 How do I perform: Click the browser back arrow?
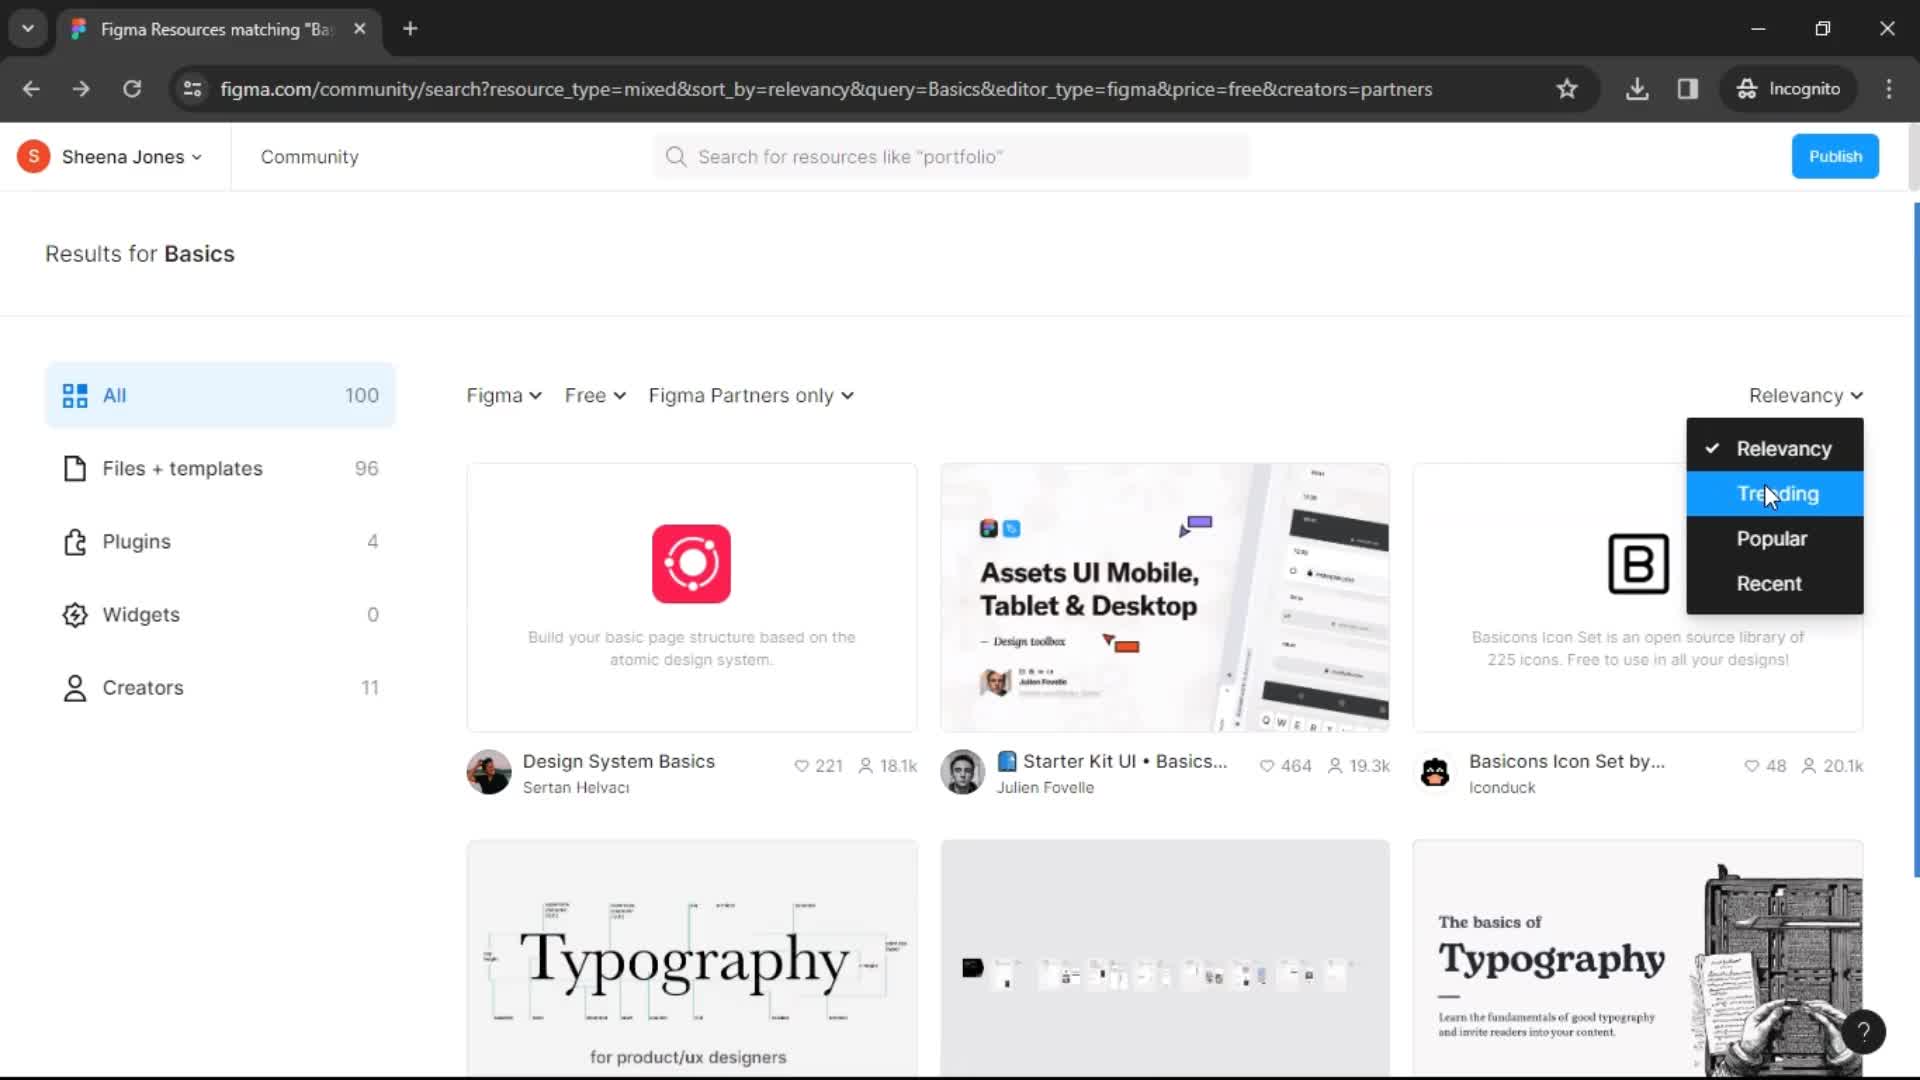coord(31,89)
